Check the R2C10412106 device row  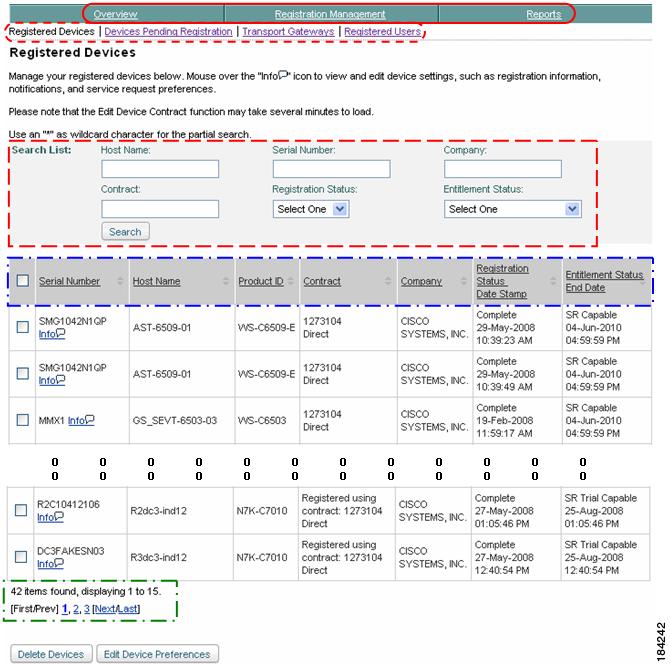point(21,510)
